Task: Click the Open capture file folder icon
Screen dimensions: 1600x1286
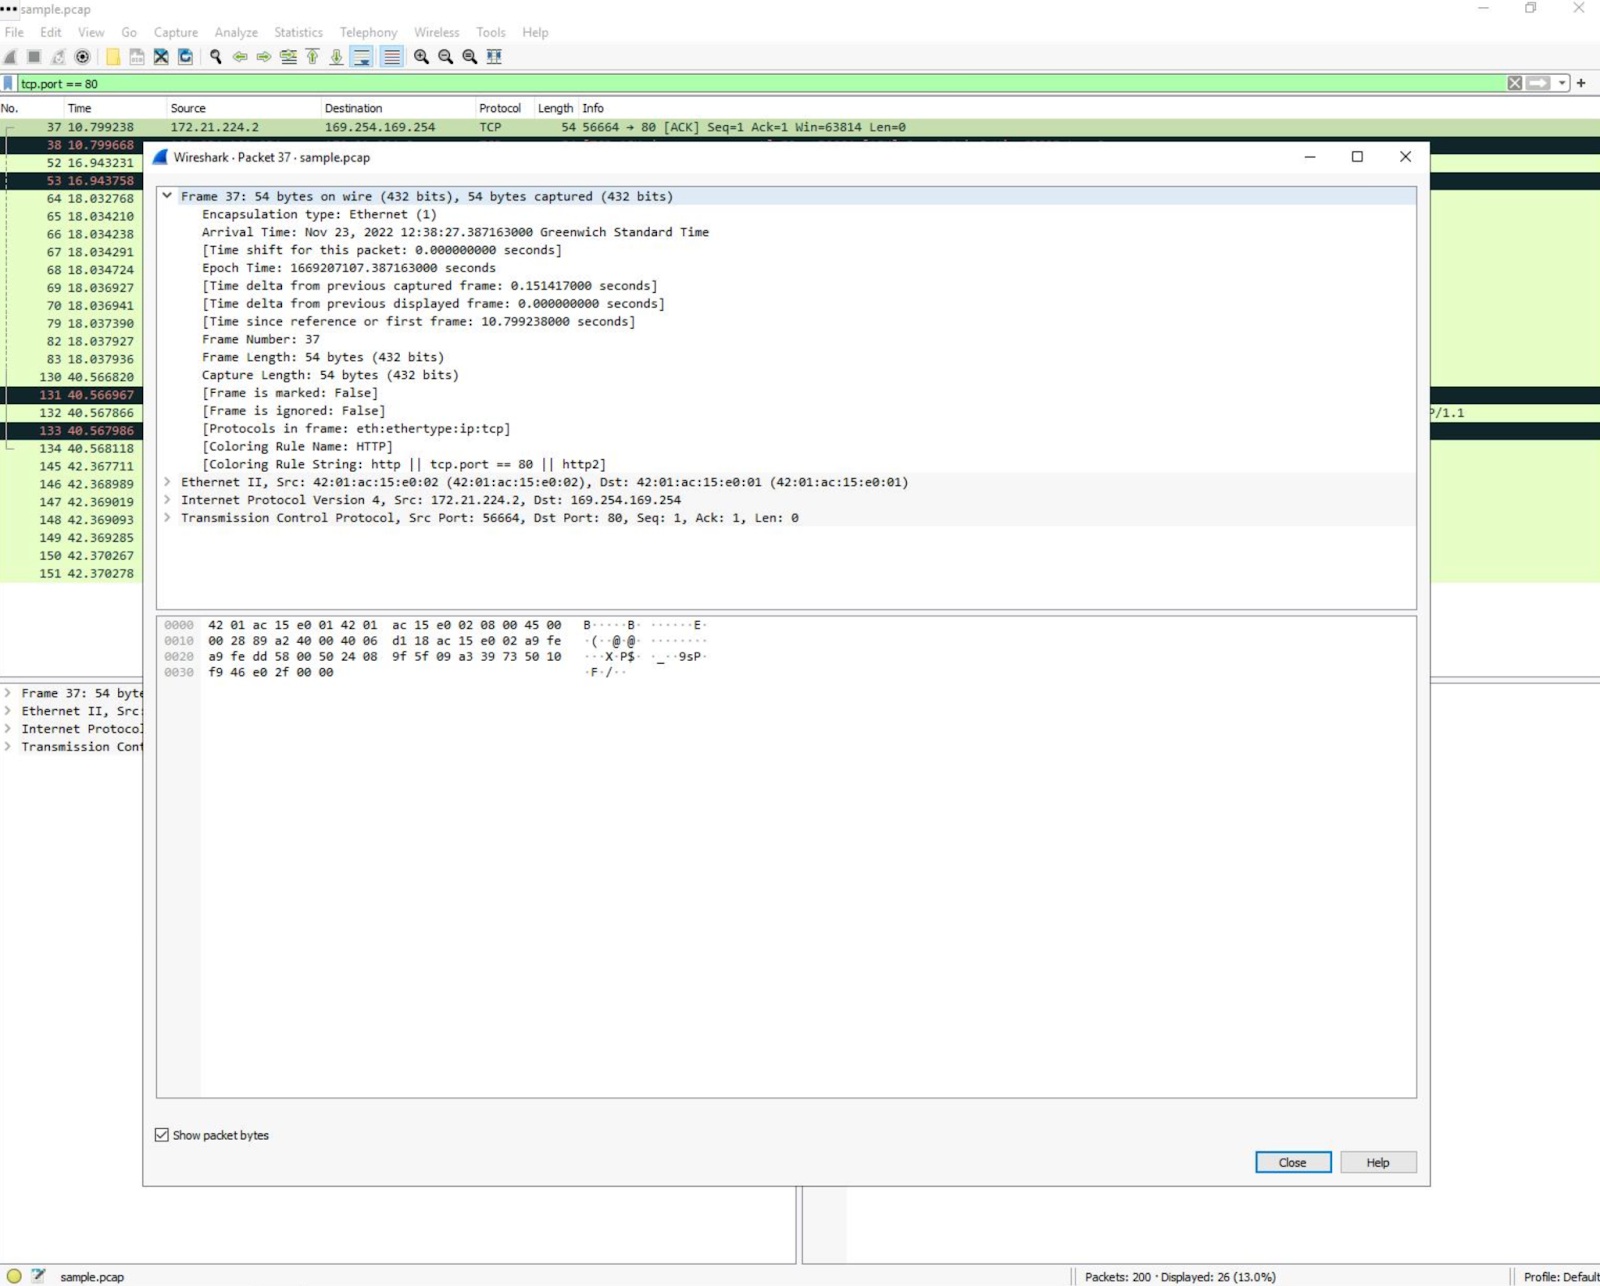Action: click(x=113, y=57)
